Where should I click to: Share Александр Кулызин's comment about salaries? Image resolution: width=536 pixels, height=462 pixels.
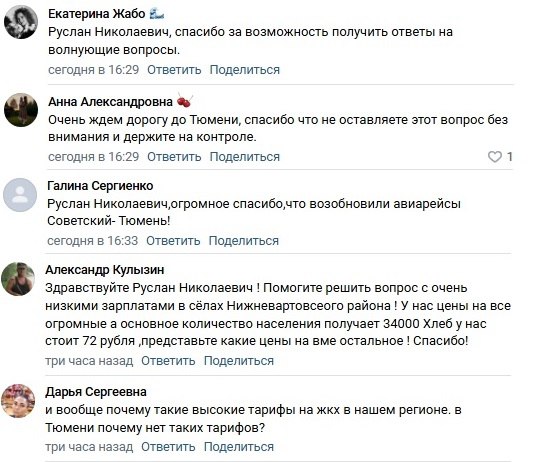pyautogui.click(x=239, y=361)
